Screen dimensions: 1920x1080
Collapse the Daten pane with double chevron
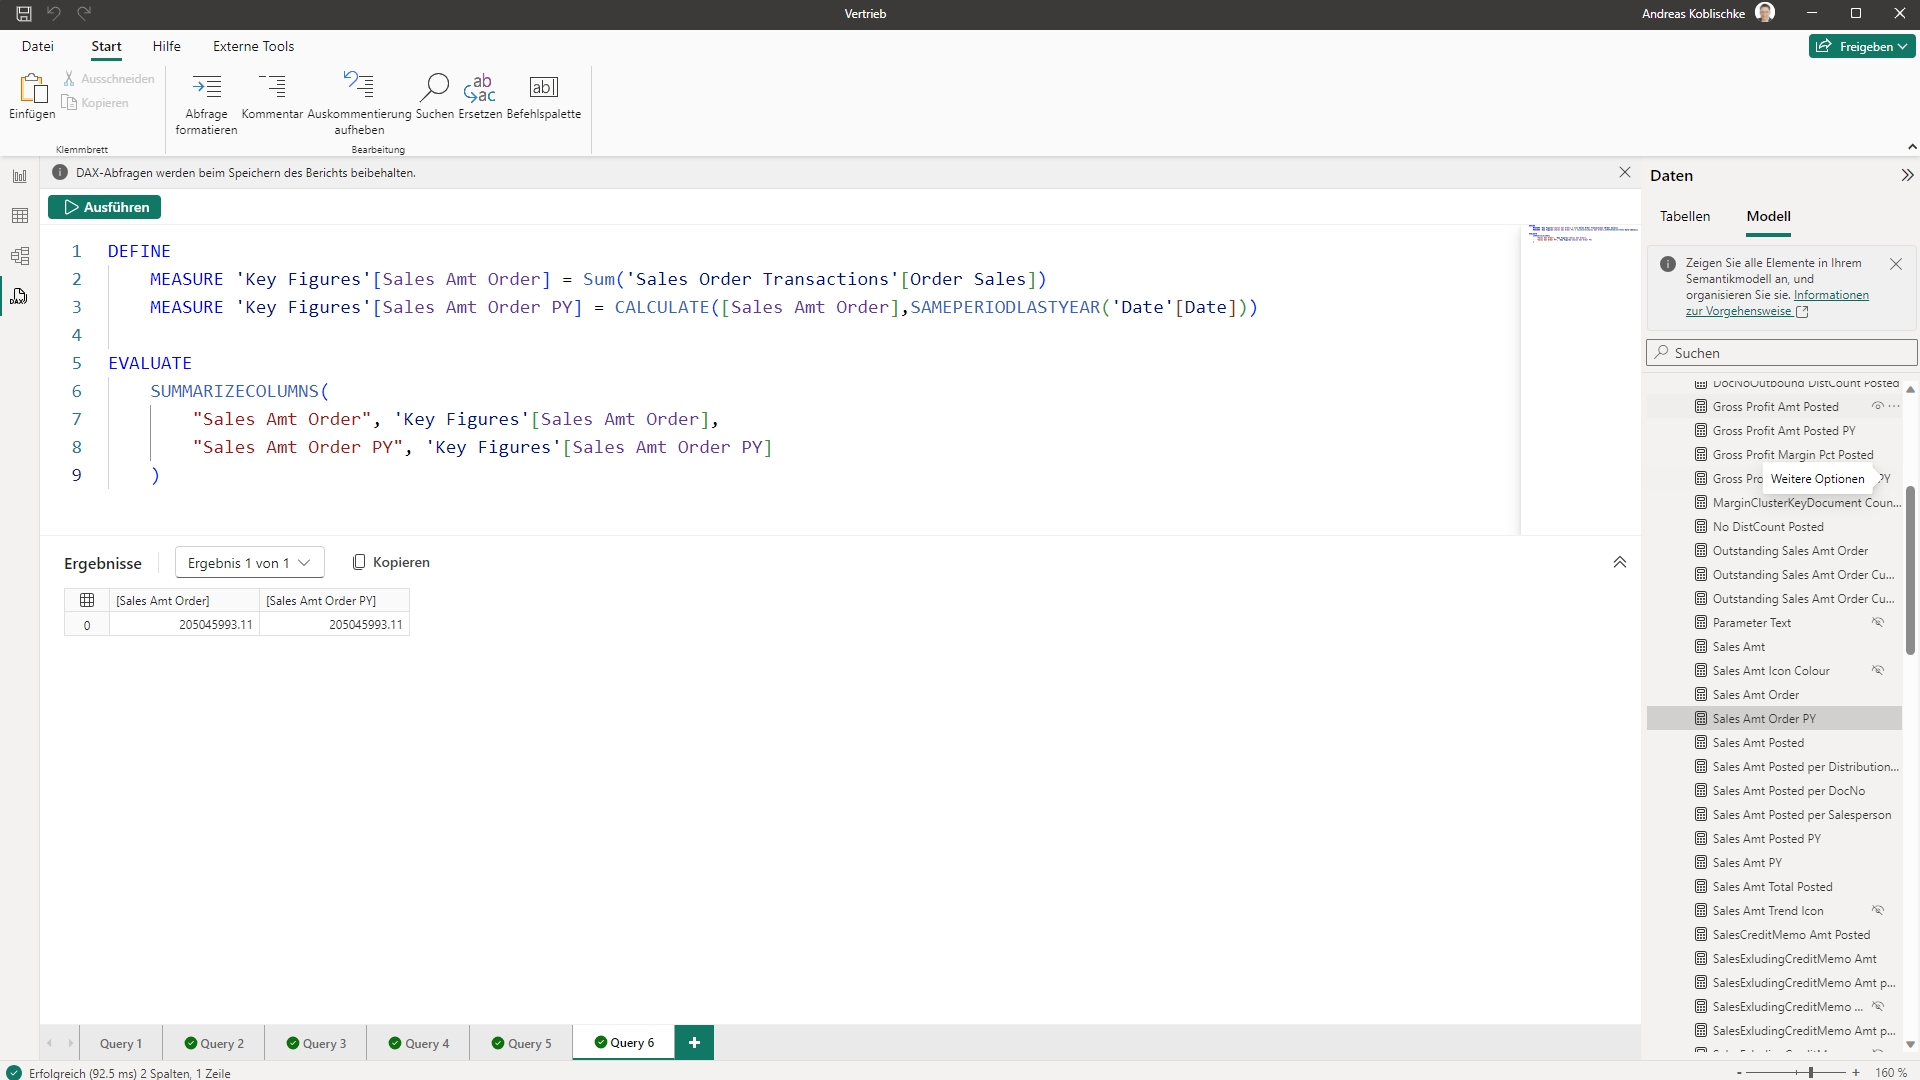1906,176
